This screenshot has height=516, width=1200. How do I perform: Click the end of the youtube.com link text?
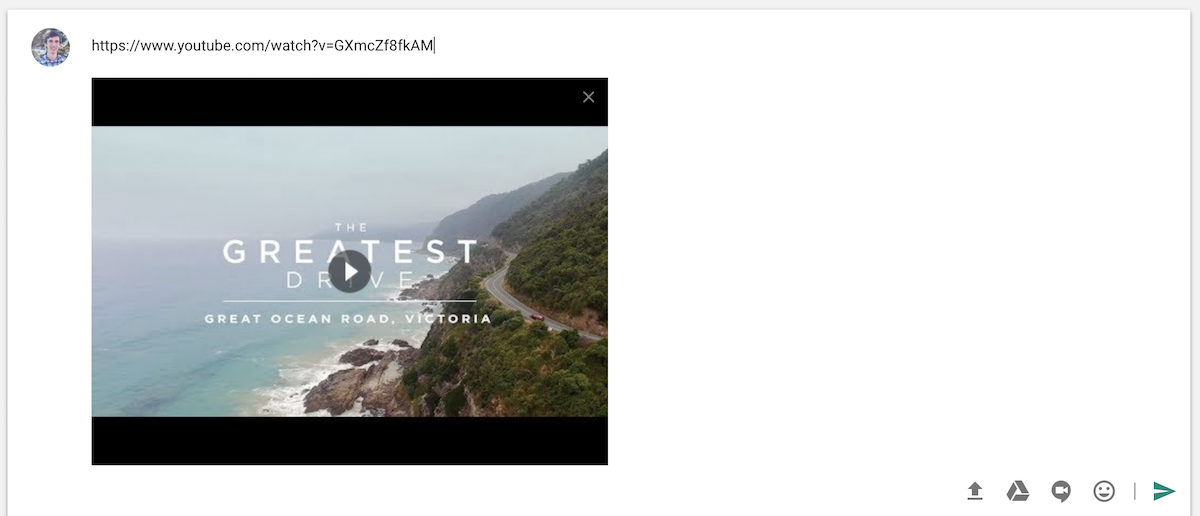pyautogui.click(x=433, y=45)
